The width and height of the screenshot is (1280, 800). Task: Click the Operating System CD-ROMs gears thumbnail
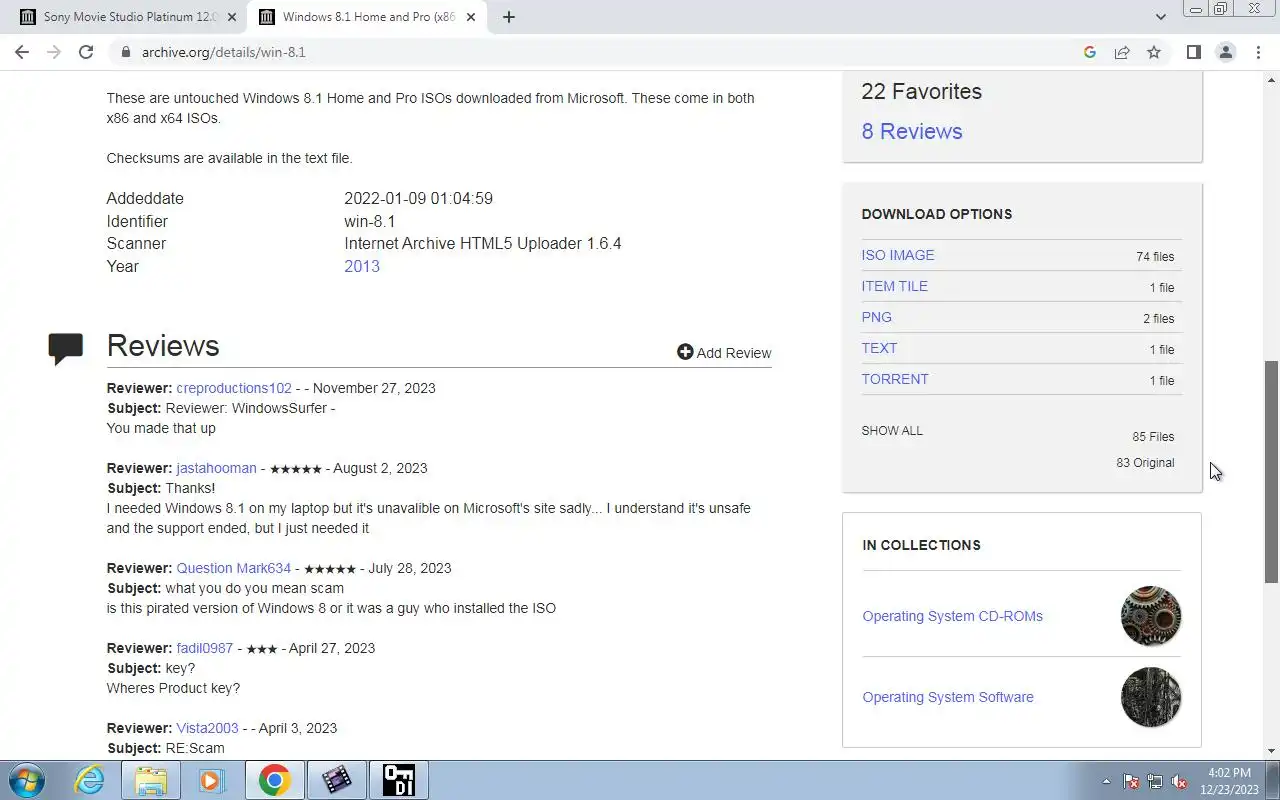[x=1151, y=616]
